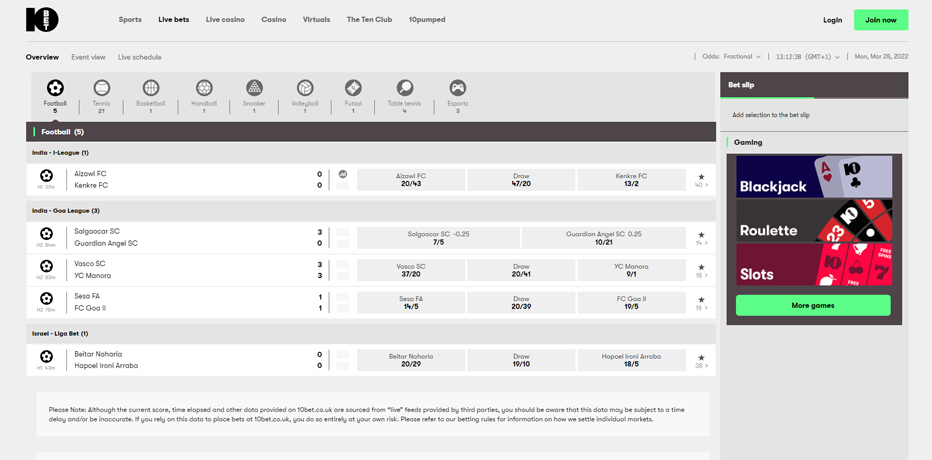This screenshot has height=460, width=932.
Task: Switch to Event view tab
Action: 88,57
